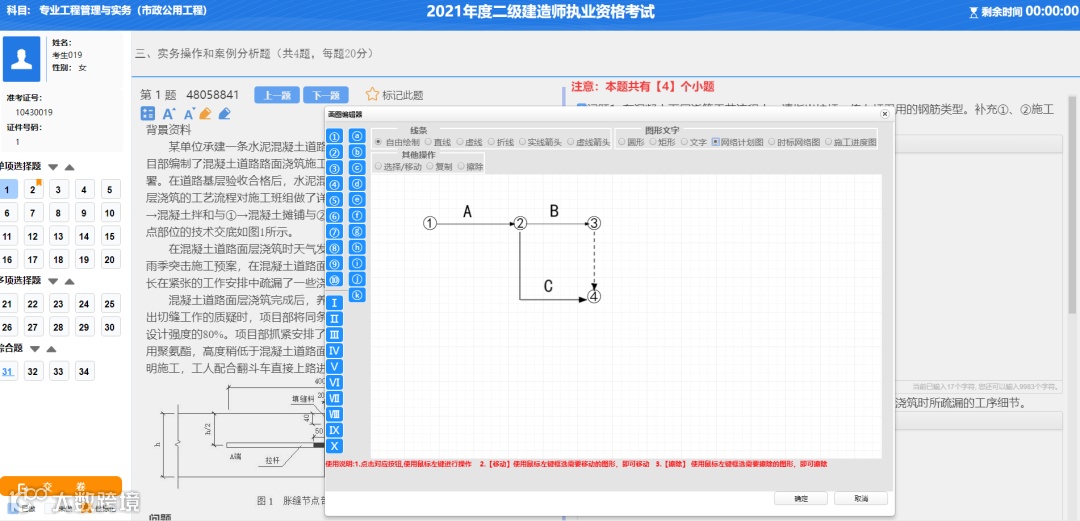Insert circled letter ⓔ symbol
The width and height of the screenshot is (1080, 521).
click(357, 199)
